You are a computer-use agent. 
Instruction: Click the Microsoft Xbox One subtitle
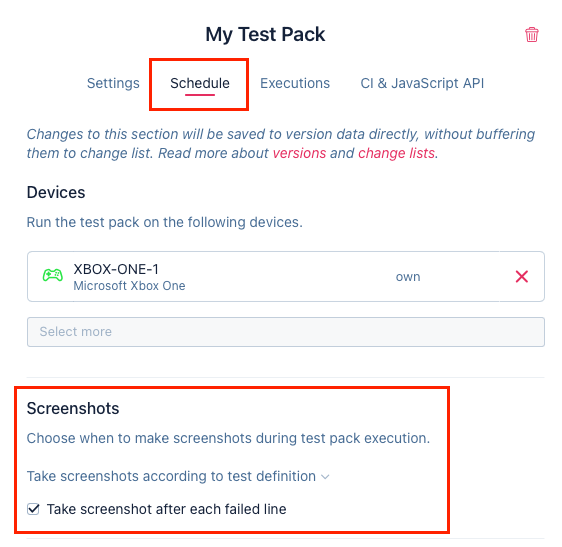tap(129, 286)
